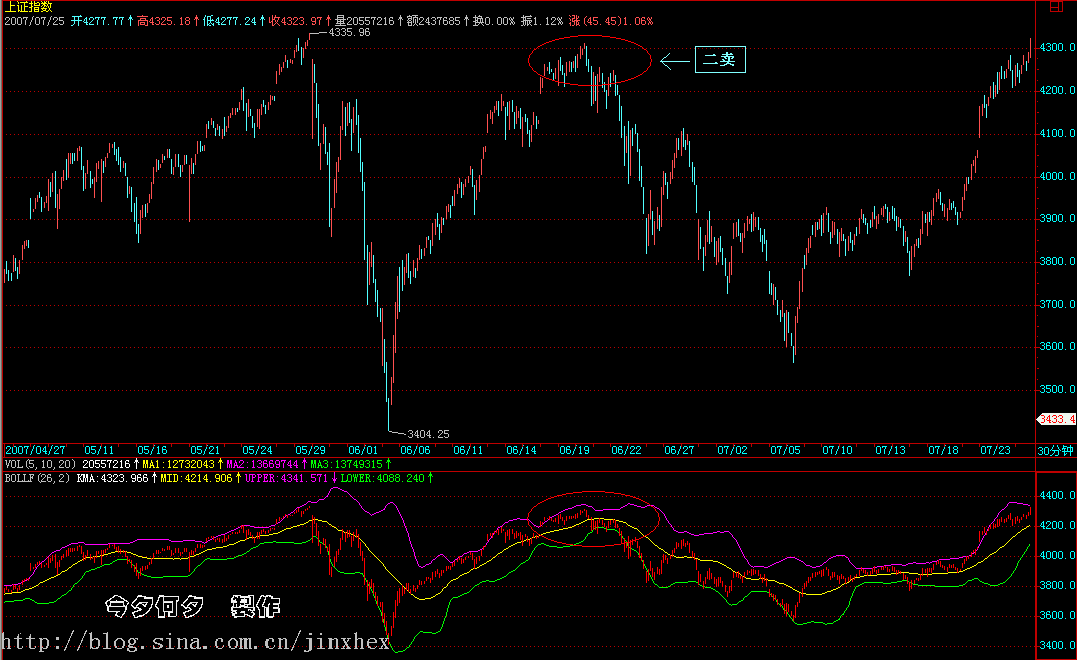
Task: Click the red window icon at top-right corner
Action: point(1056,6)
